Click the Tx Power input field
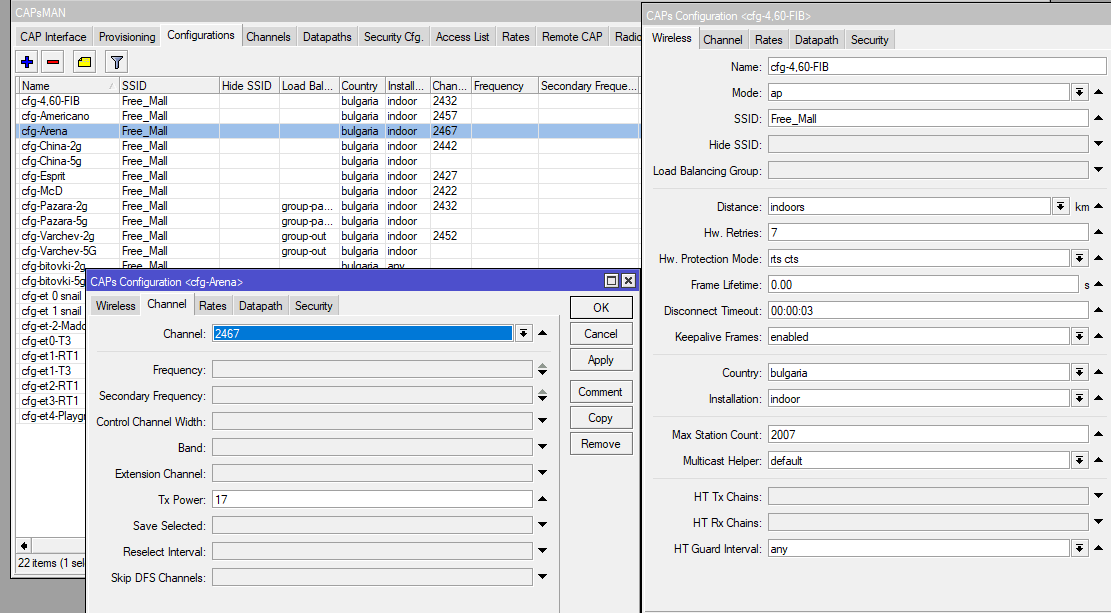1111x613 pixels. (x=372, y=500)
